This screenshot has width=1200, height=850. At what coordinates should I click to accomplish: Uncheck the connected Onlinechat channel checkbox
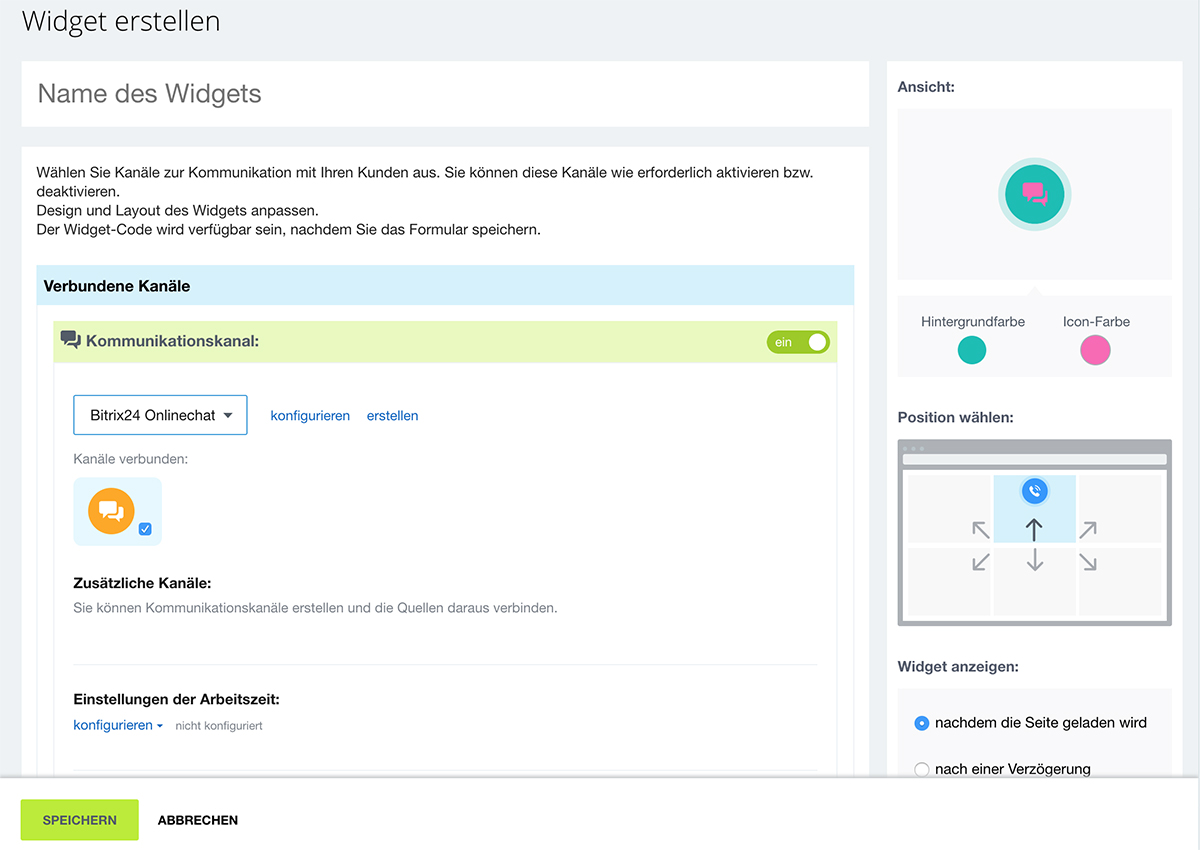click(145, 529)
